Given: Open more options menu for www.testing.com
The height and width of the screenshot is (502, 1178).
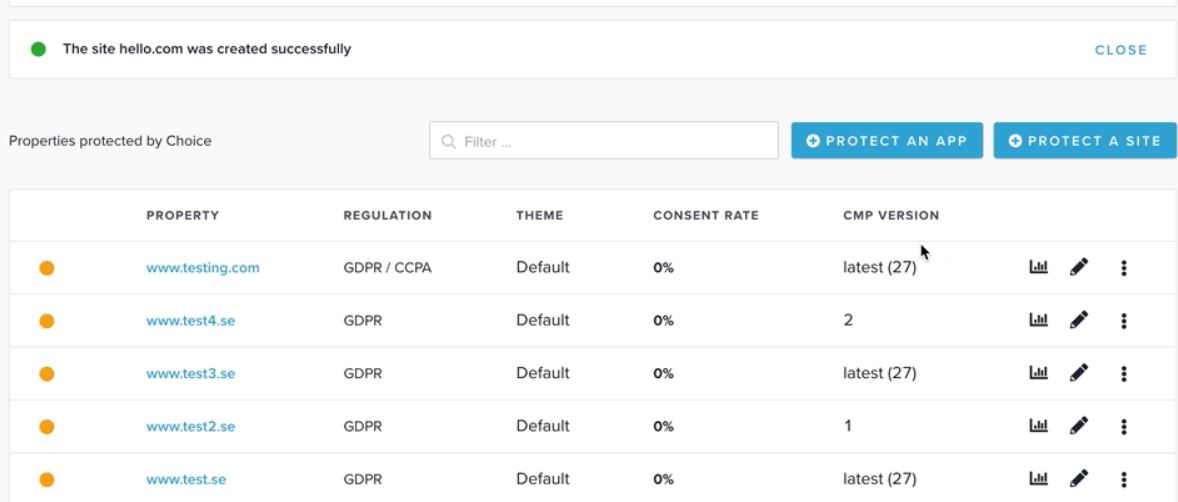Looking at the screenshot, I should tap(1123, 268).
